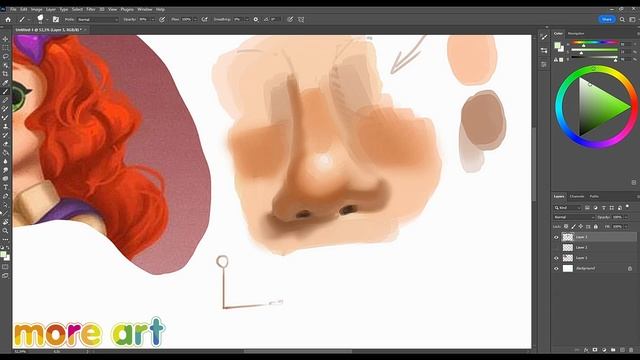Open the symmetry paint options butterfly icon

pyautogui.click(x=301, y=19)
